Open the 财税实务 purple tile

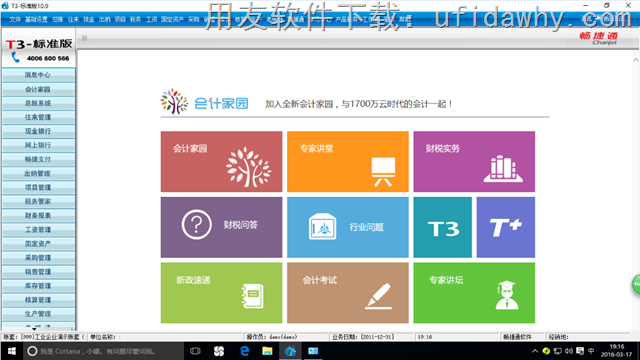(474, 162)
